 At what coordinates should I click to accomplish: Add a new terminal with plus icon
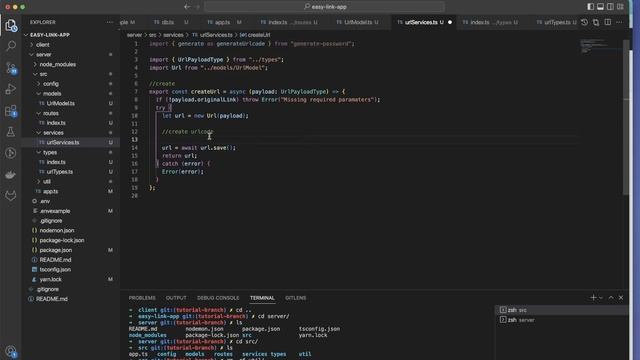[593, 298]
